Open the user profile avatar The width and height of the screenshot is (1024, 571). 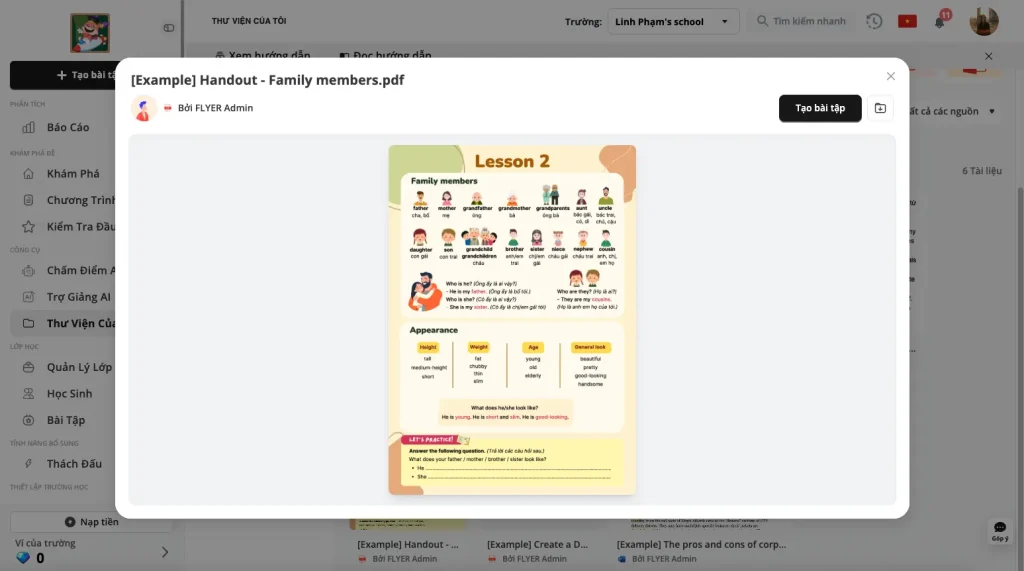[x=983, y=21]
